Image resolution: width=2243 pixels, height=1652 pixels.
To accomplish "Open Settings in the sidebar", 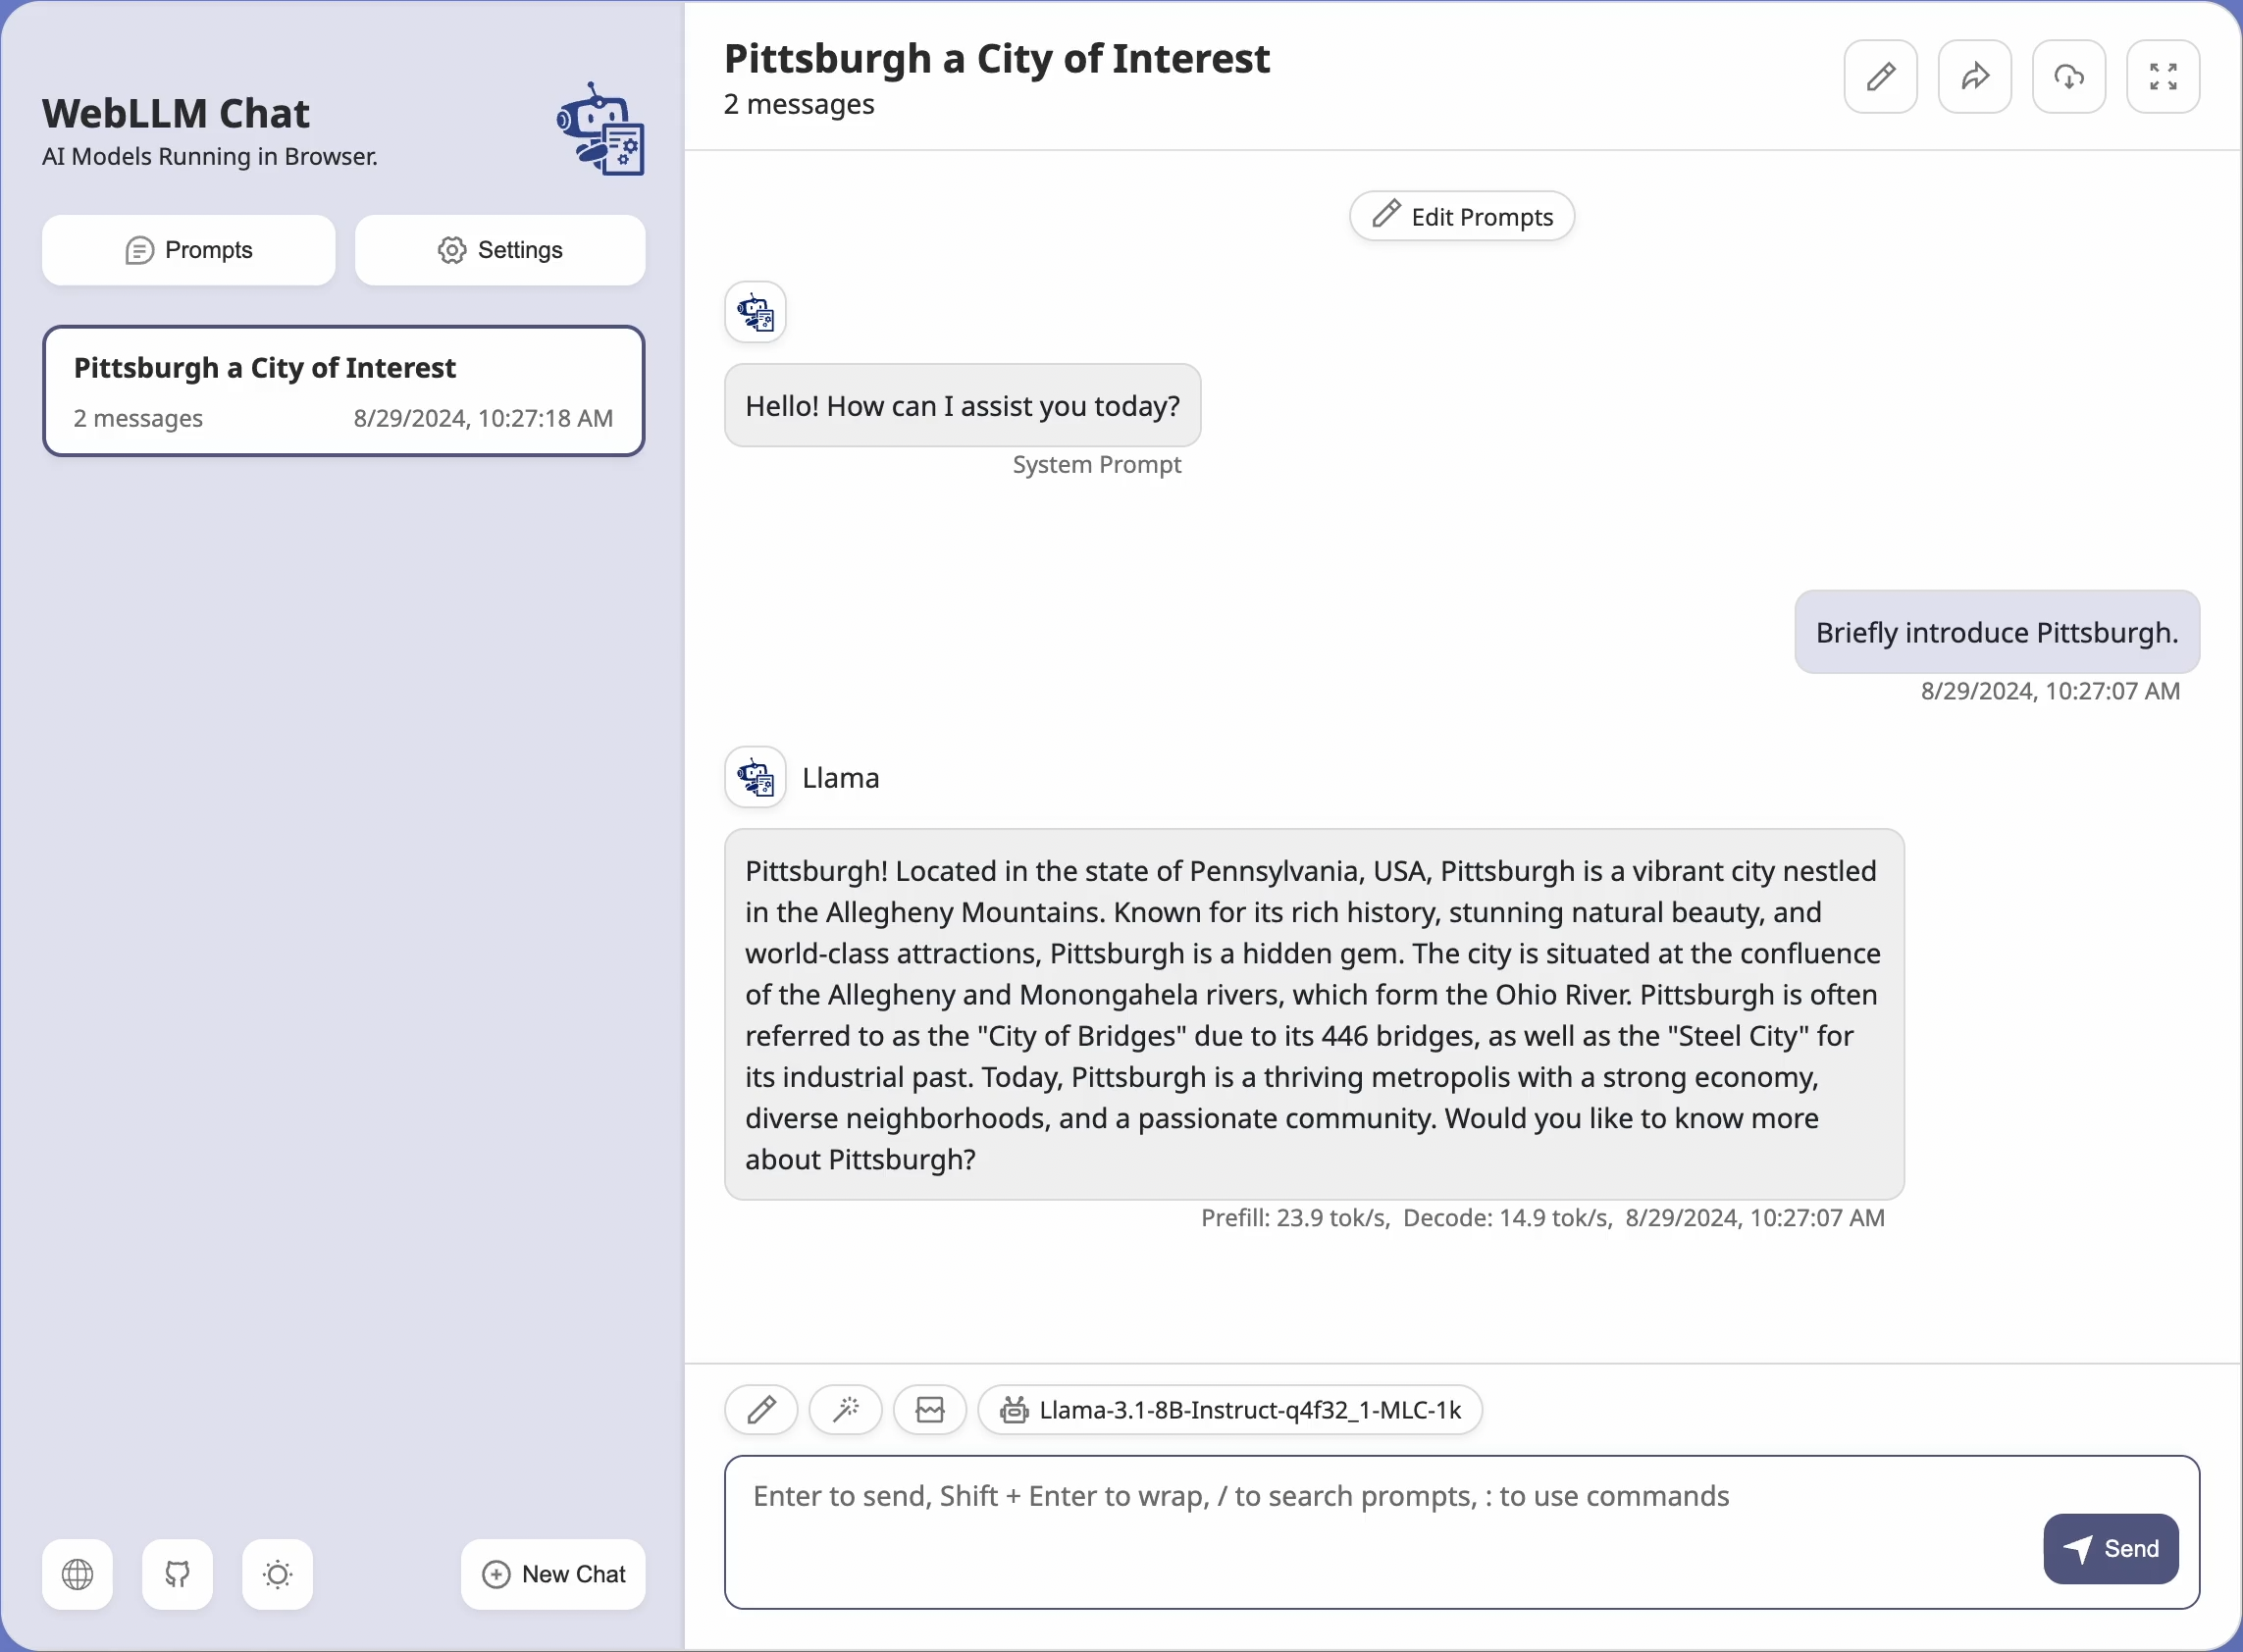I will tap(500, 250).
